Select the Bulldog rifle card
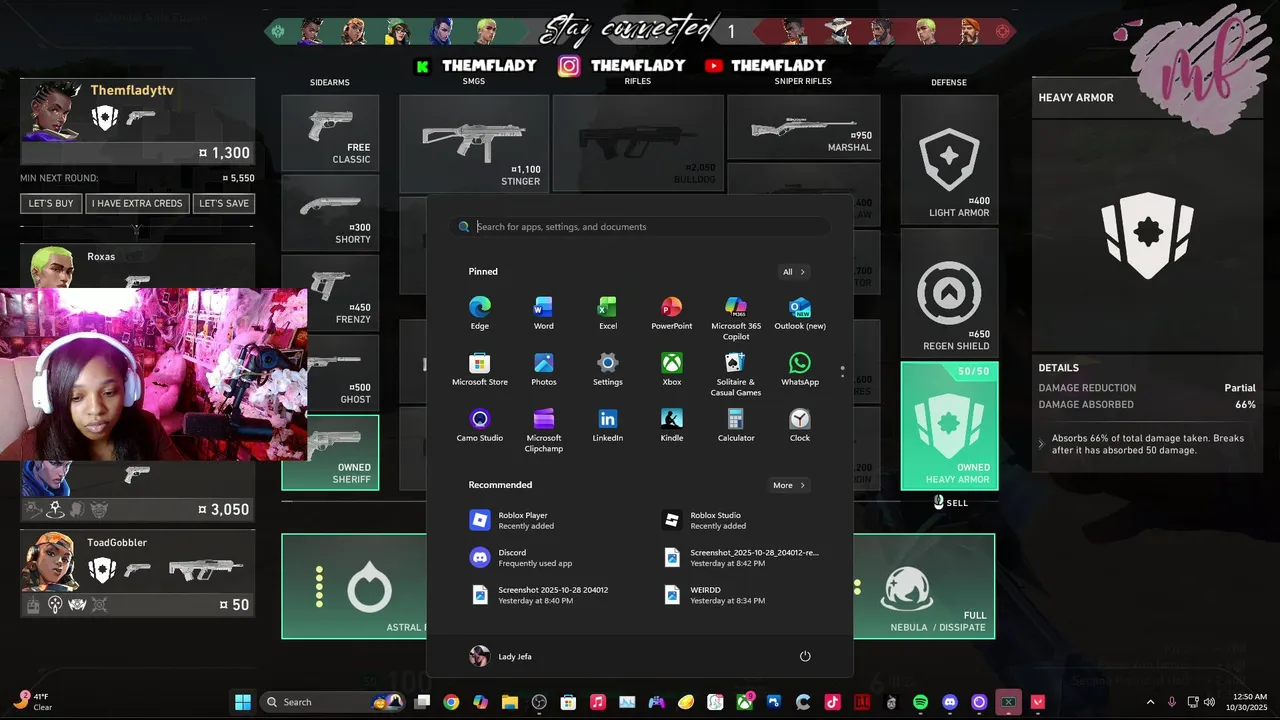The width and height of the screenshot is (1280, 720). pyautogui.click(x=638, y=143)
